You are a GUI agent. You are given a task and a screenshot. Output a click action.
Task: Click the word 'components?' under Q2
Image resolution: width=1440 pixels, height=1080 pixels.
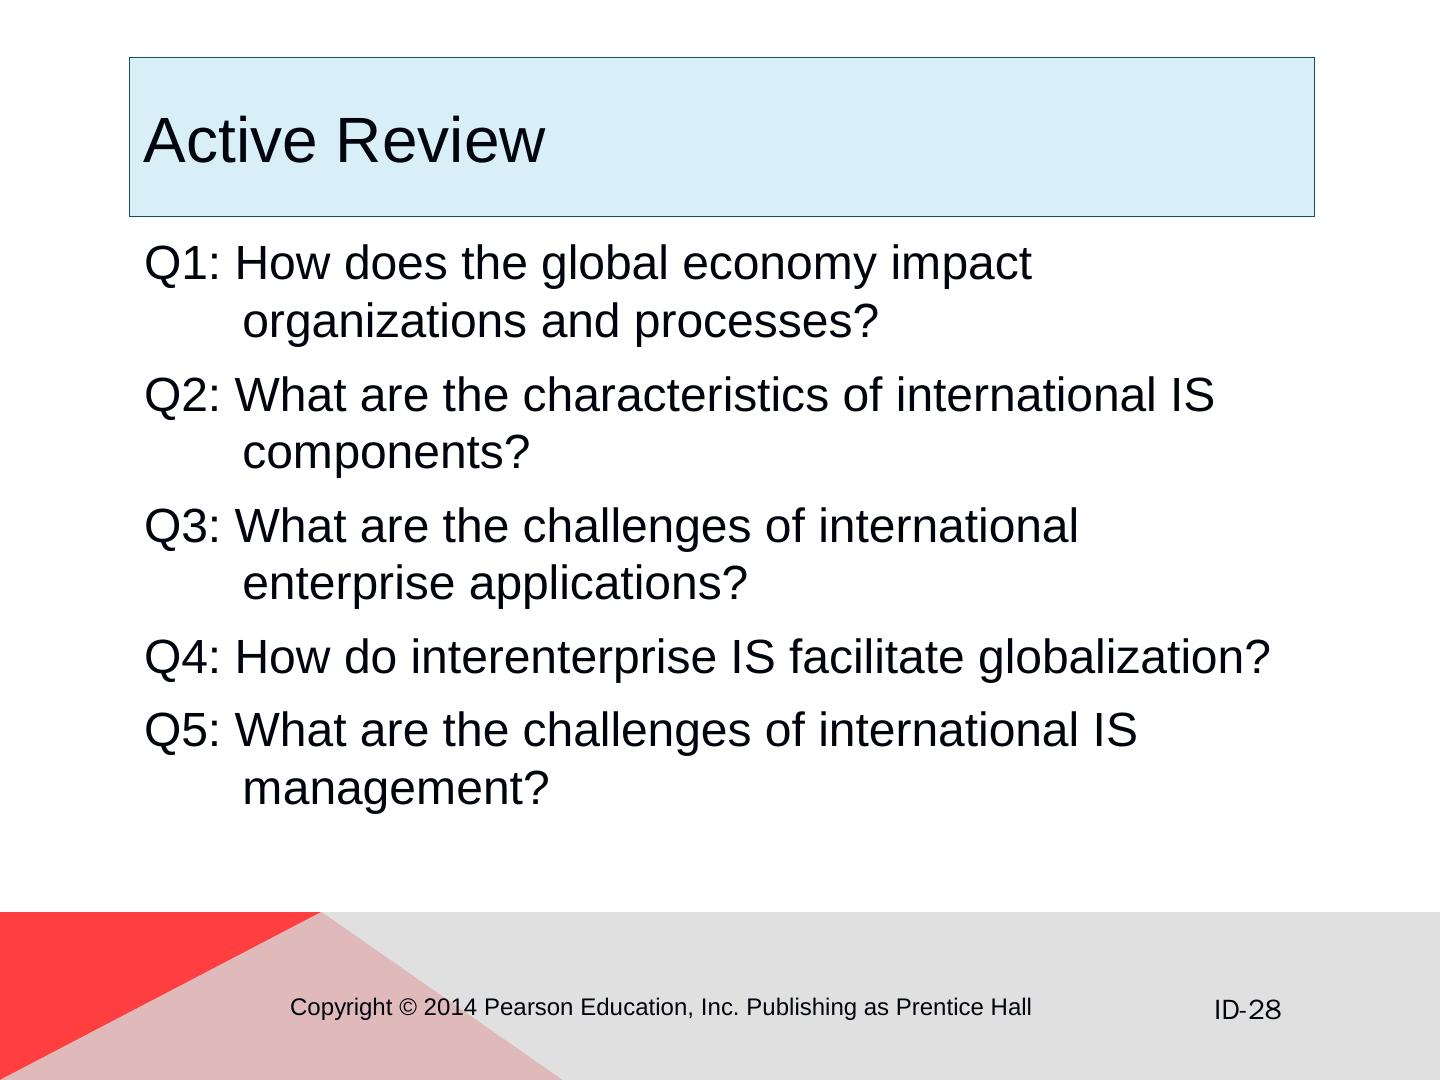386,453
